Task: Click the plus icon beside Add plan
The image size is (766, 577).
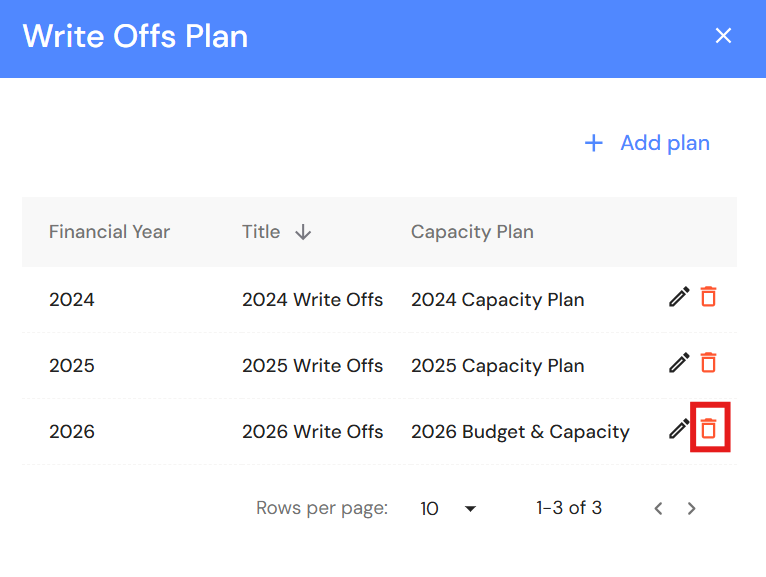Action: pyautogui.click(x=594, y=143)
